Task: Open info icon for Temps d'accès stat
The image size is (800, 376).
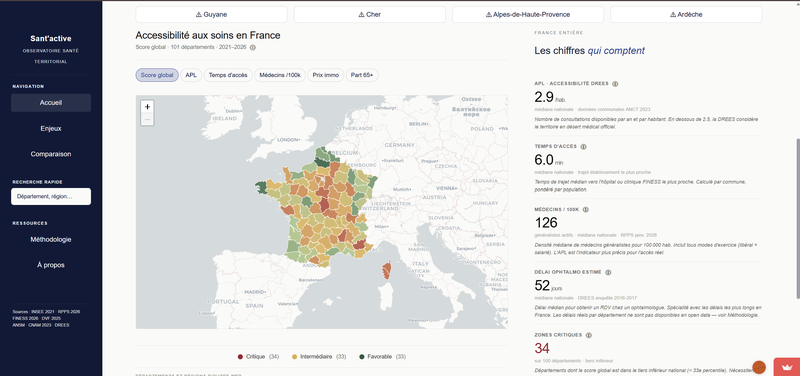Action: point(583,146)
